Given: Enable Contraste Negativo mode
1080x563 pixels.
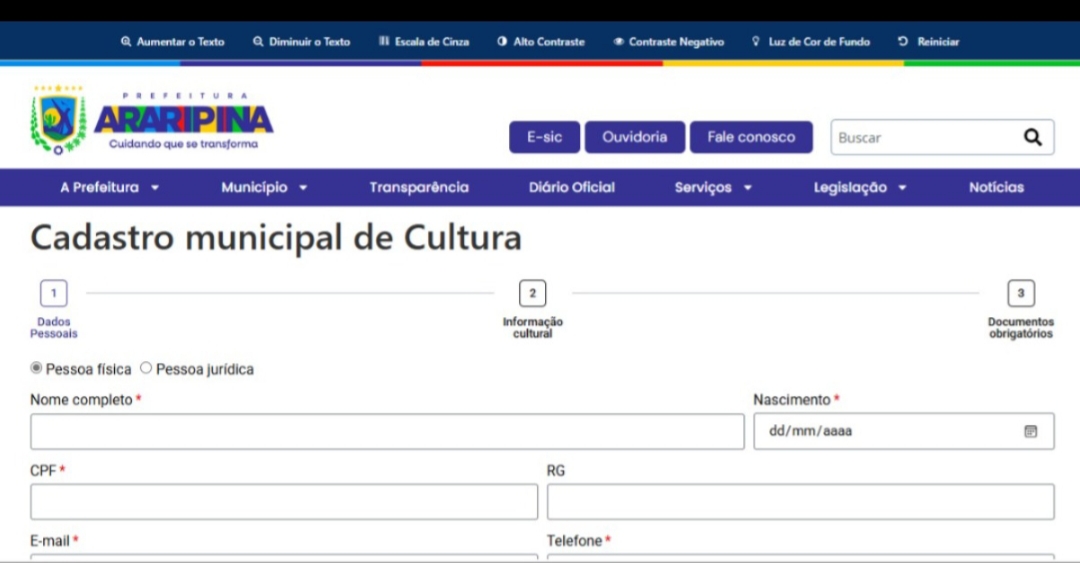Looking at the screenshot, I should pos(669,42).
